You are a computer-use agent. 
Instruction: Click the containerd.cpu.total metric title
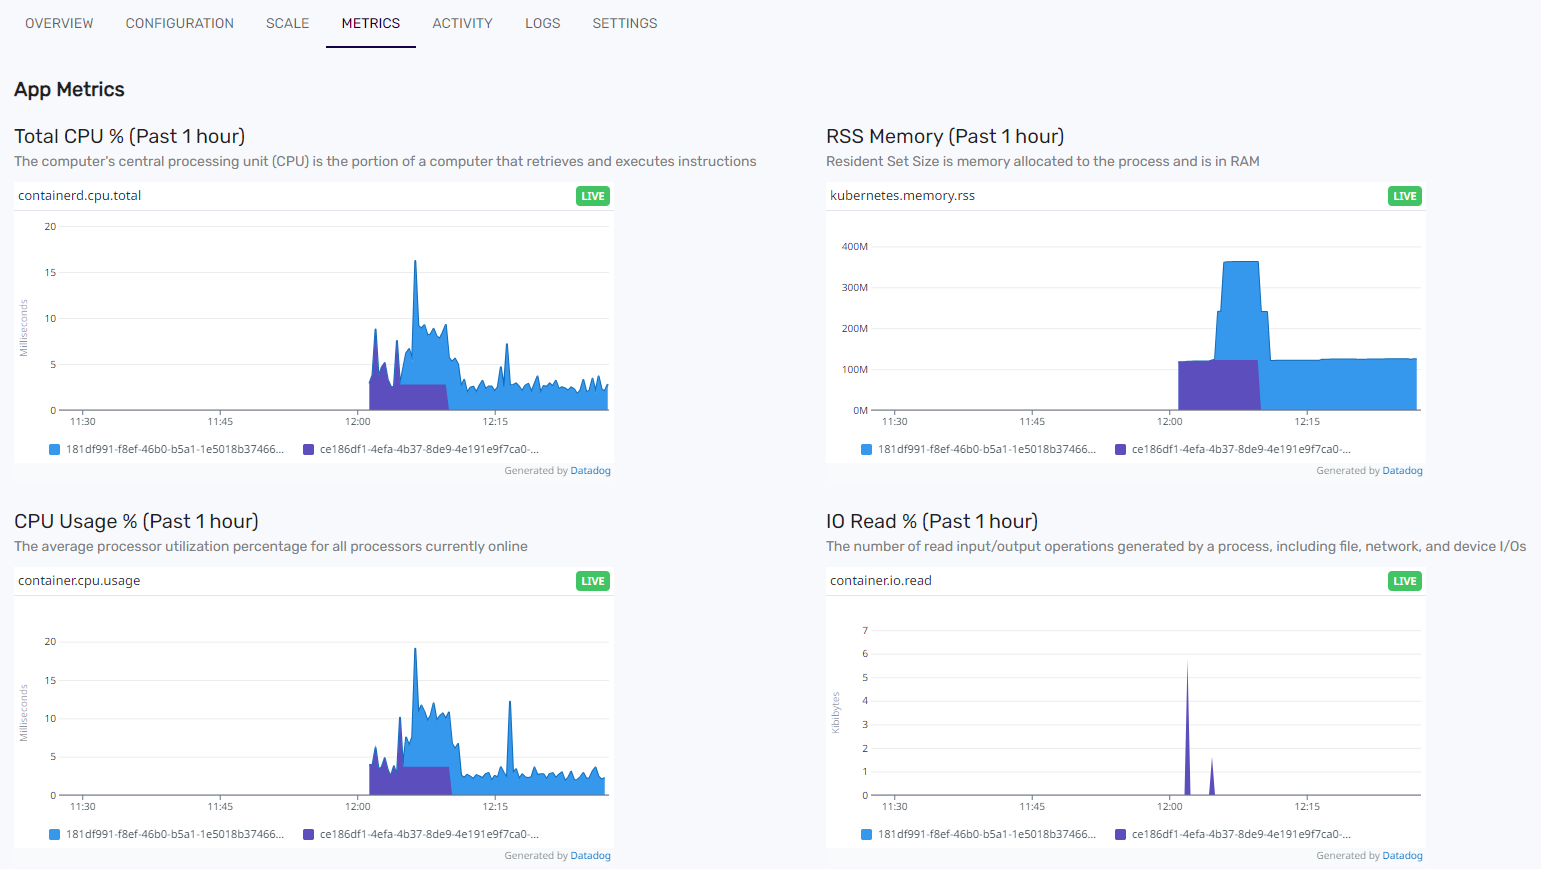pos(79,196)
